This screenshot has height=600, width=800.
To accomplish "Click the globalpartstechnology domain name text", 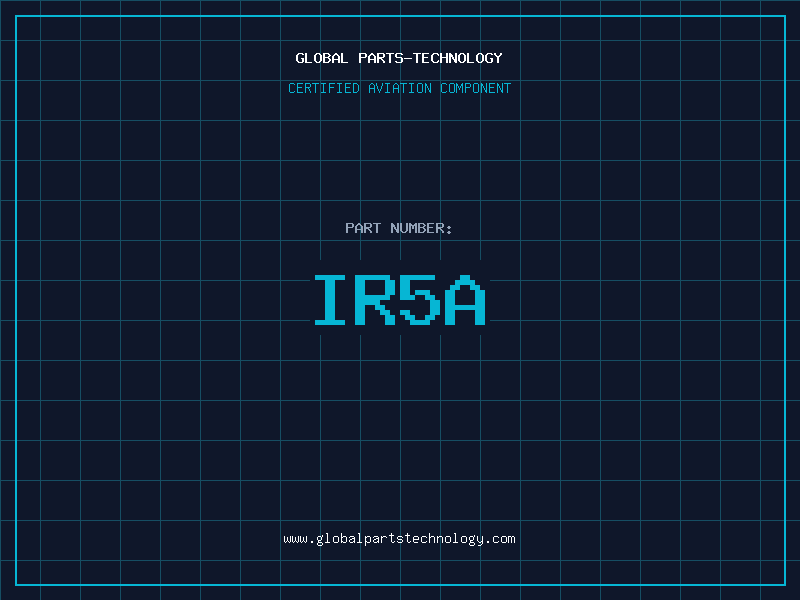I will coord(399,538).
